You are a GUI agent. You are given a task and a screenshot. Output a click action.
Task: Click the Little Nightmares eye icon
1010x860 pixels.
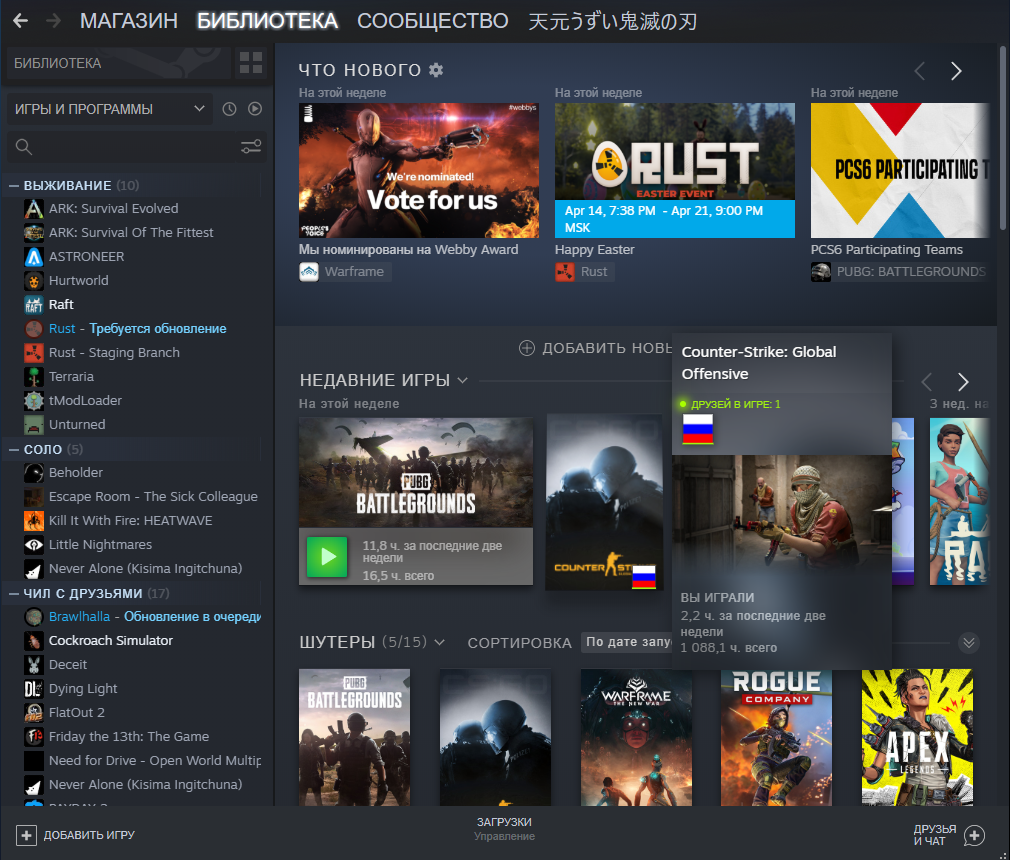click(33, 545)
